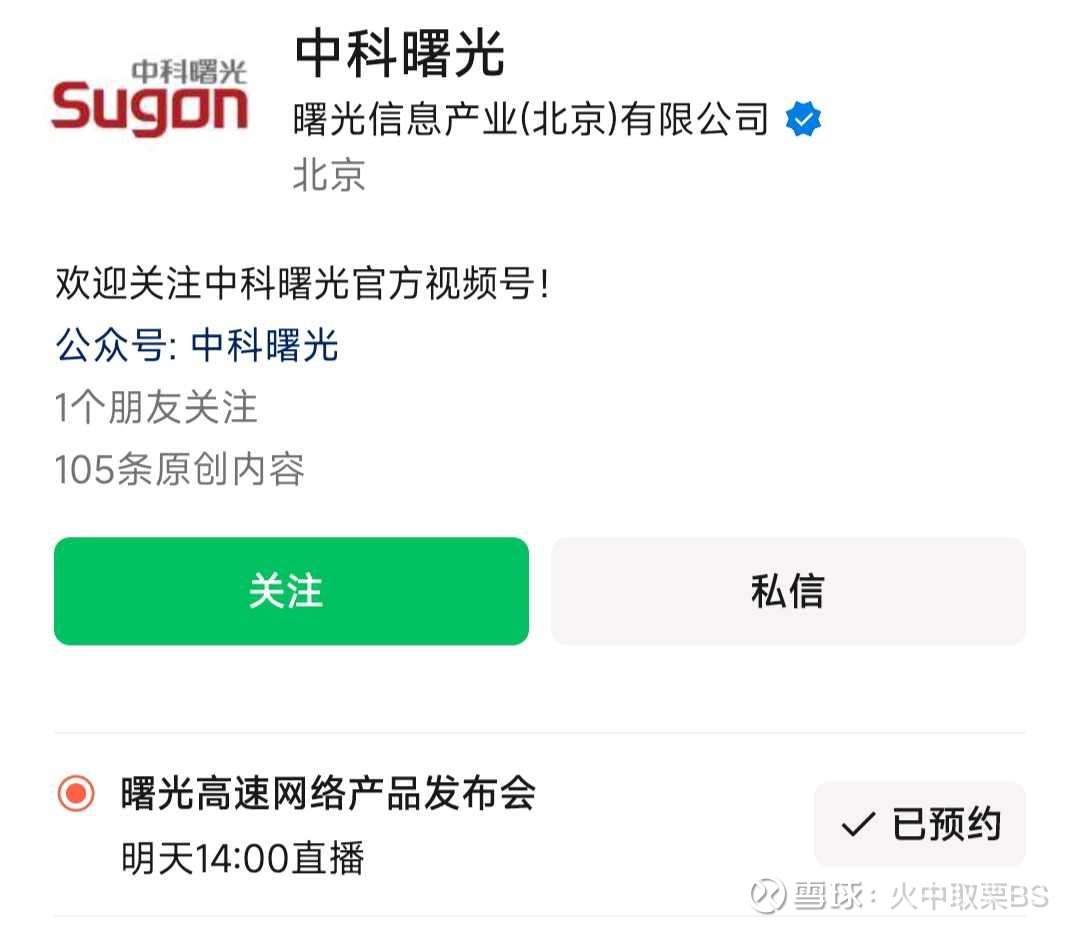Open the 105条原创内容 original content count
The width and height of the screenshot is (1079, 929).
(x=180, y=469)
